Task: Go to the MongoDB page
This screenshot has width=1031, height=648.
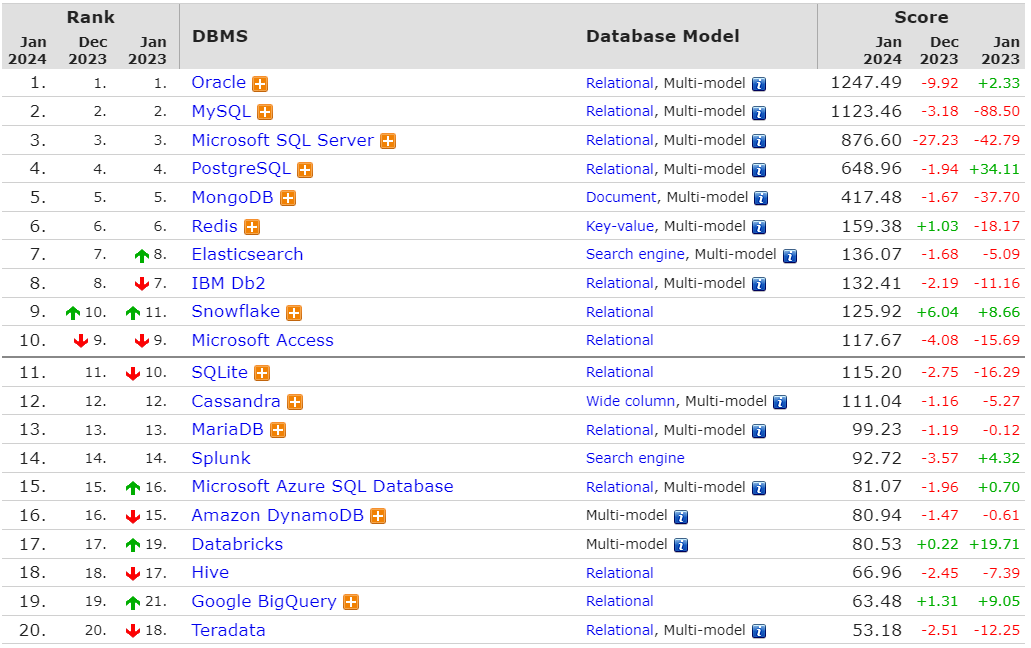Action: pyautogui.click(x=232, y=198)
